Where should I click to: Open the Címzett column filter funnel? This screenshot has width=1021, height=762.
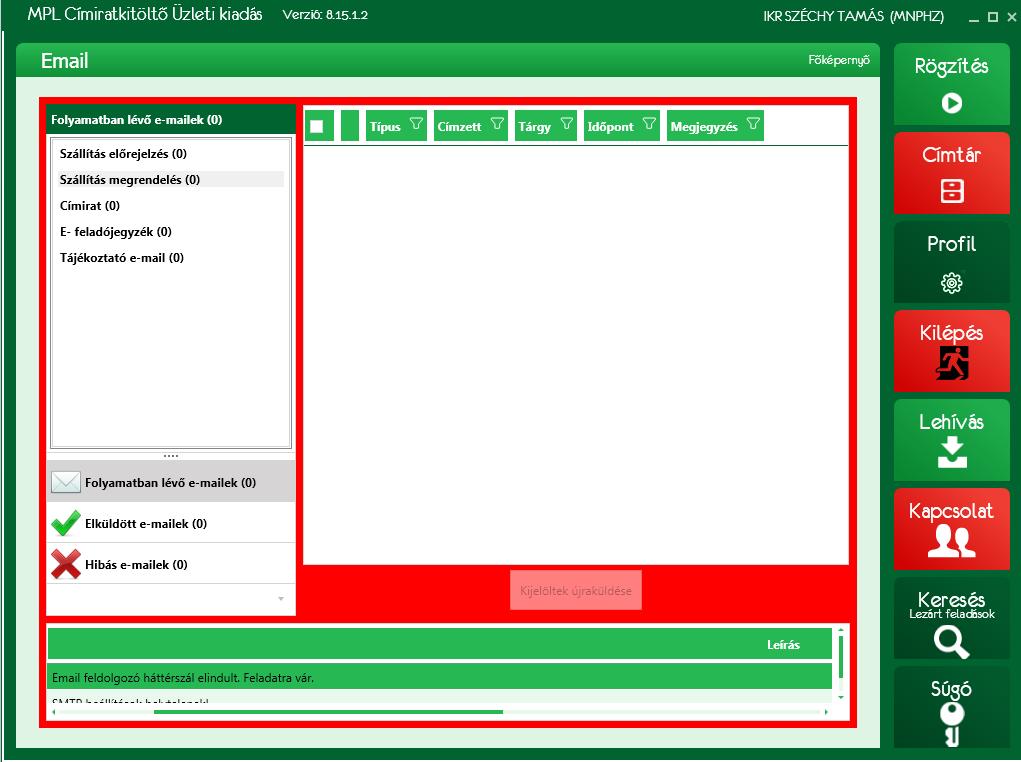click(x=497, y=124)
